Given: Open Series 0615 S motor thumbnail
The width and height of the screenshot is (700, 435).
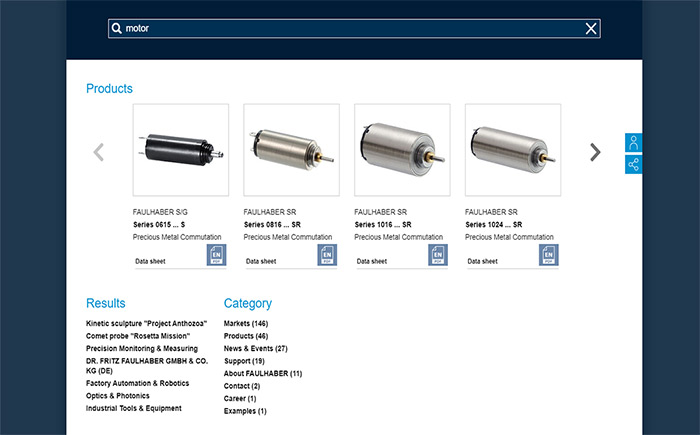Looking at the screenshot, I should pos(181,150).
